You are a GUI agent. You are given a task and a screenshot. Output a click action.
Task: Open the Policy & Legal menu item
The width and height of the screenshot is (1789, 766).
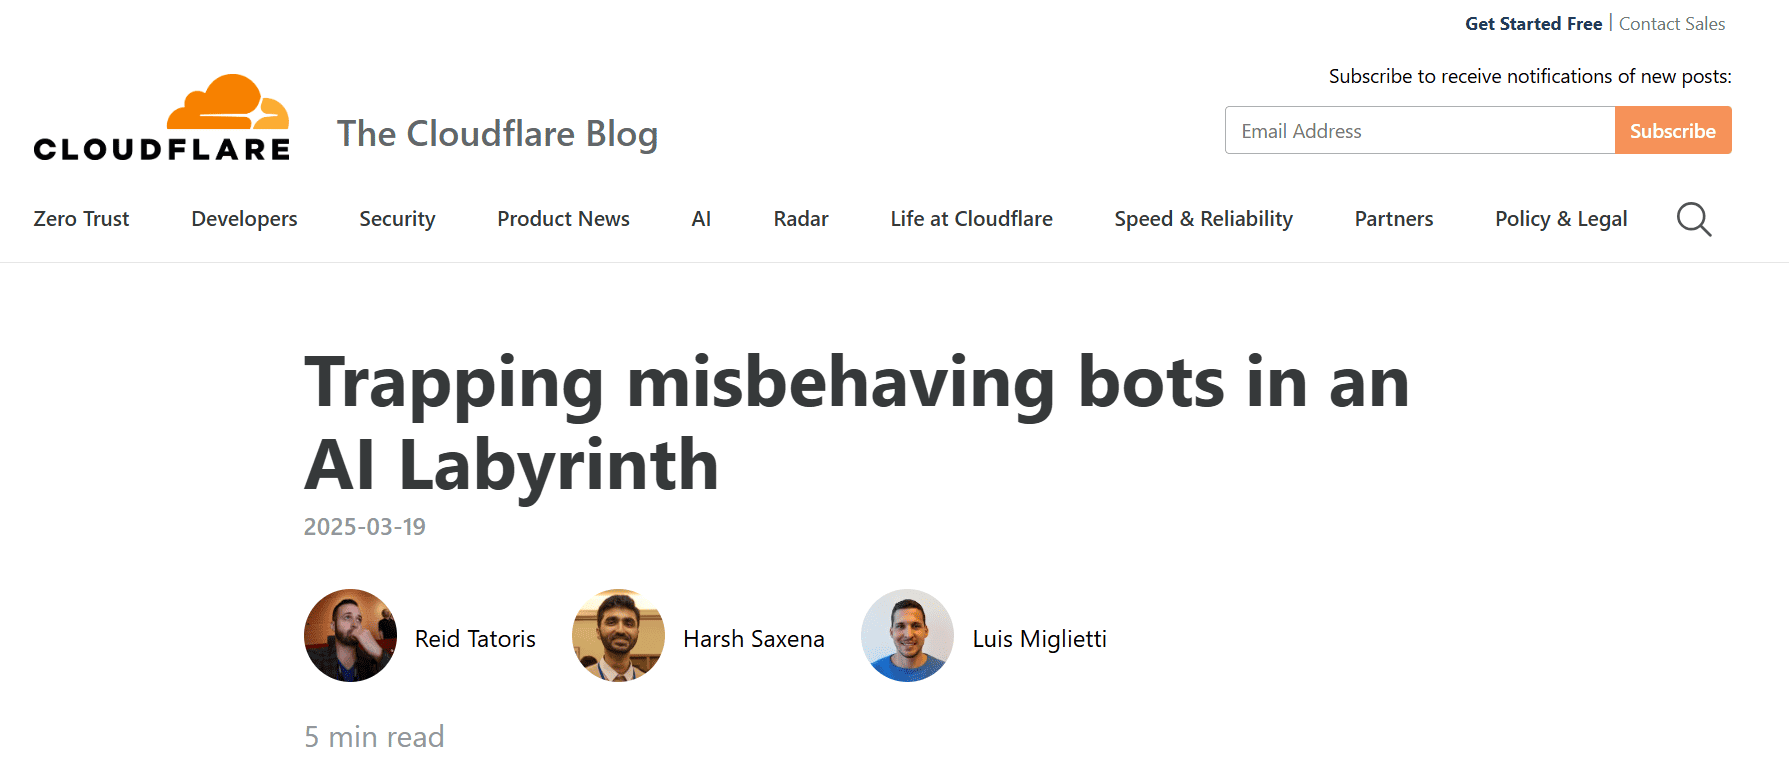(1561, 218)
